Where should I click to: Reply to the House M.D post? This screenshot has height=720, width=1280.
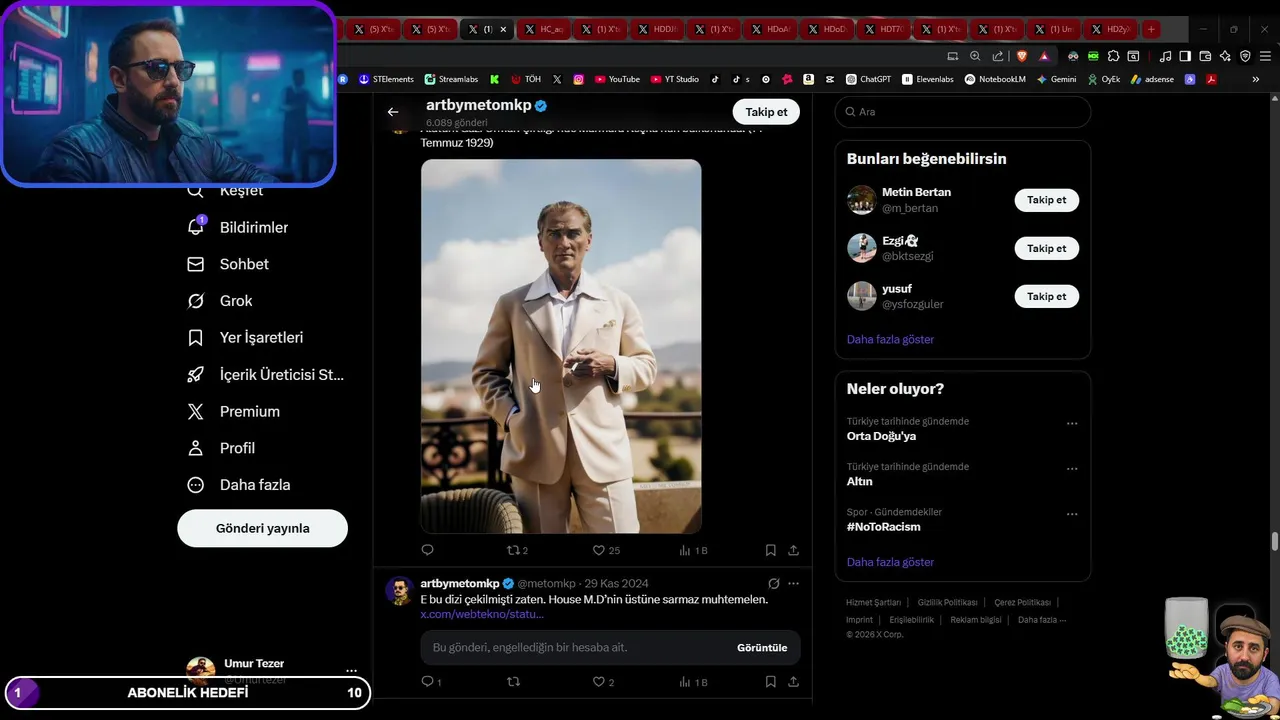coord(430,682)
